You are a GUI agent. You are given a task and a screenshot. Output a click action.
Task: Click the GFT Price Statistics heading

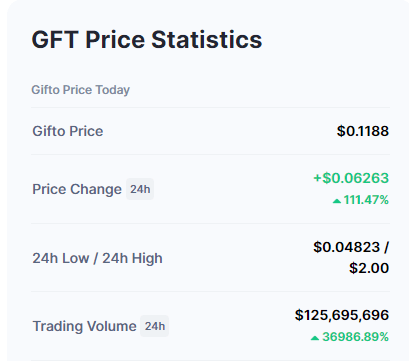[147, 40]
